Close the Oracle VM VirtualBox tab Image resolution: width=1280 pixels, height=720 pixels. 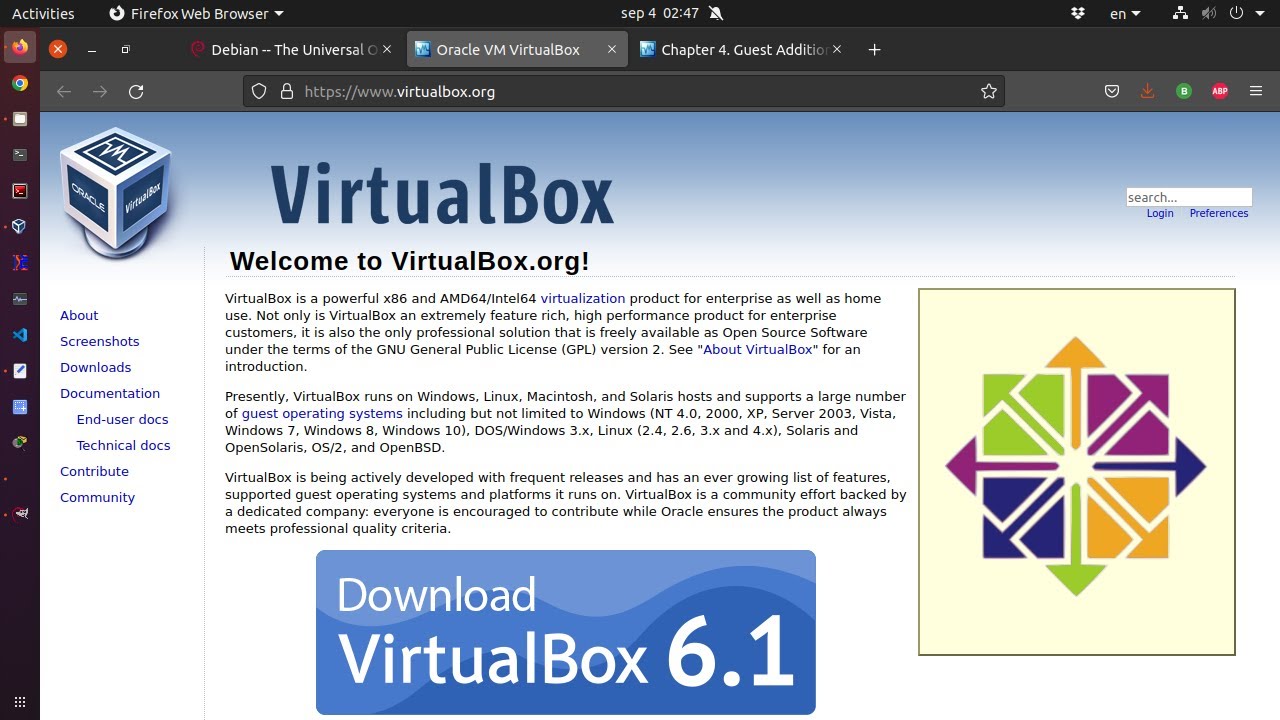(x=612, y=49)
